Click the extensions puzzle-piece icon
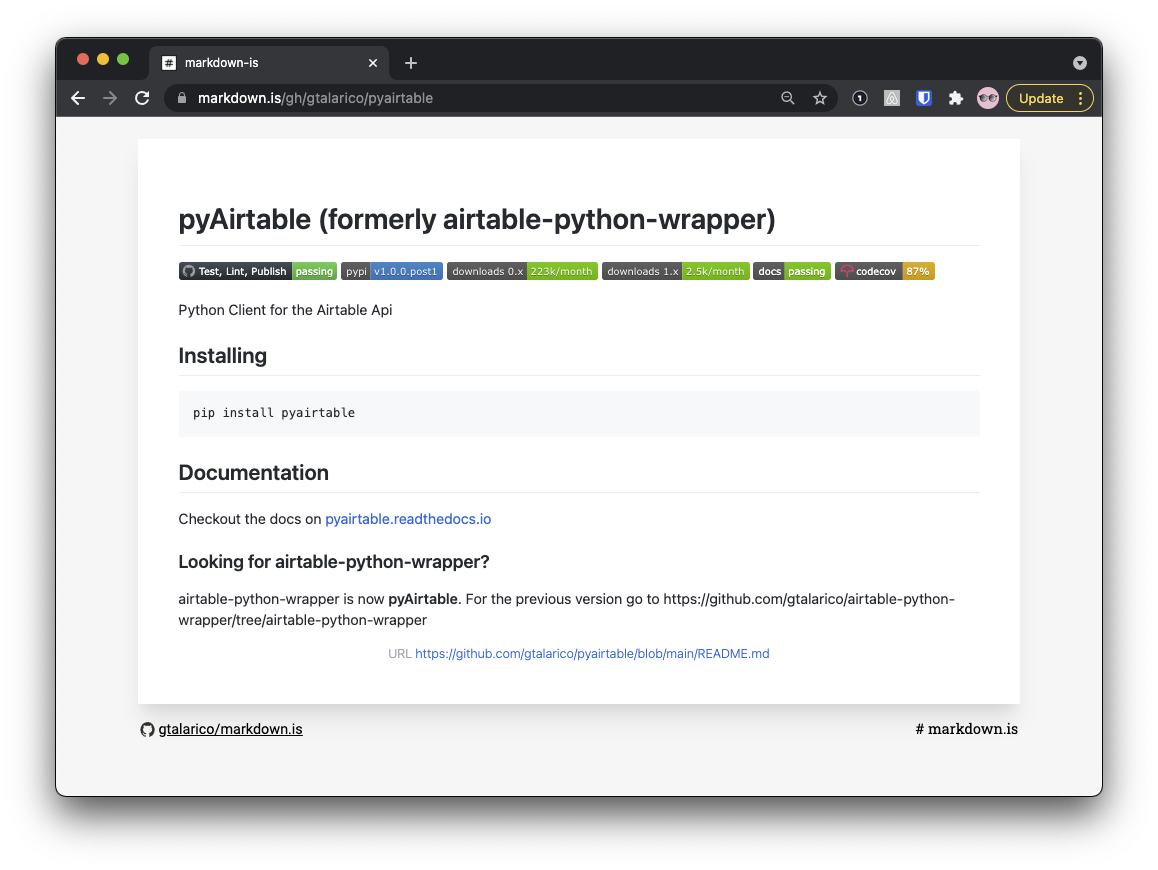 [x=955, y=97]
